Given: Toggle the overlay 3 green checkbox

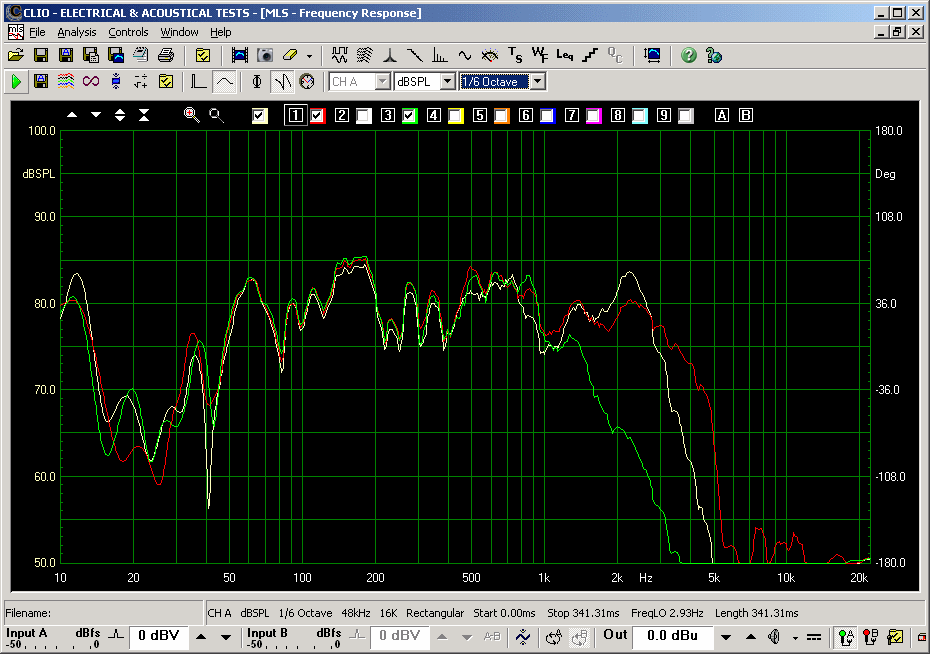Looking at the screenshot, I should tap(409, 116).
